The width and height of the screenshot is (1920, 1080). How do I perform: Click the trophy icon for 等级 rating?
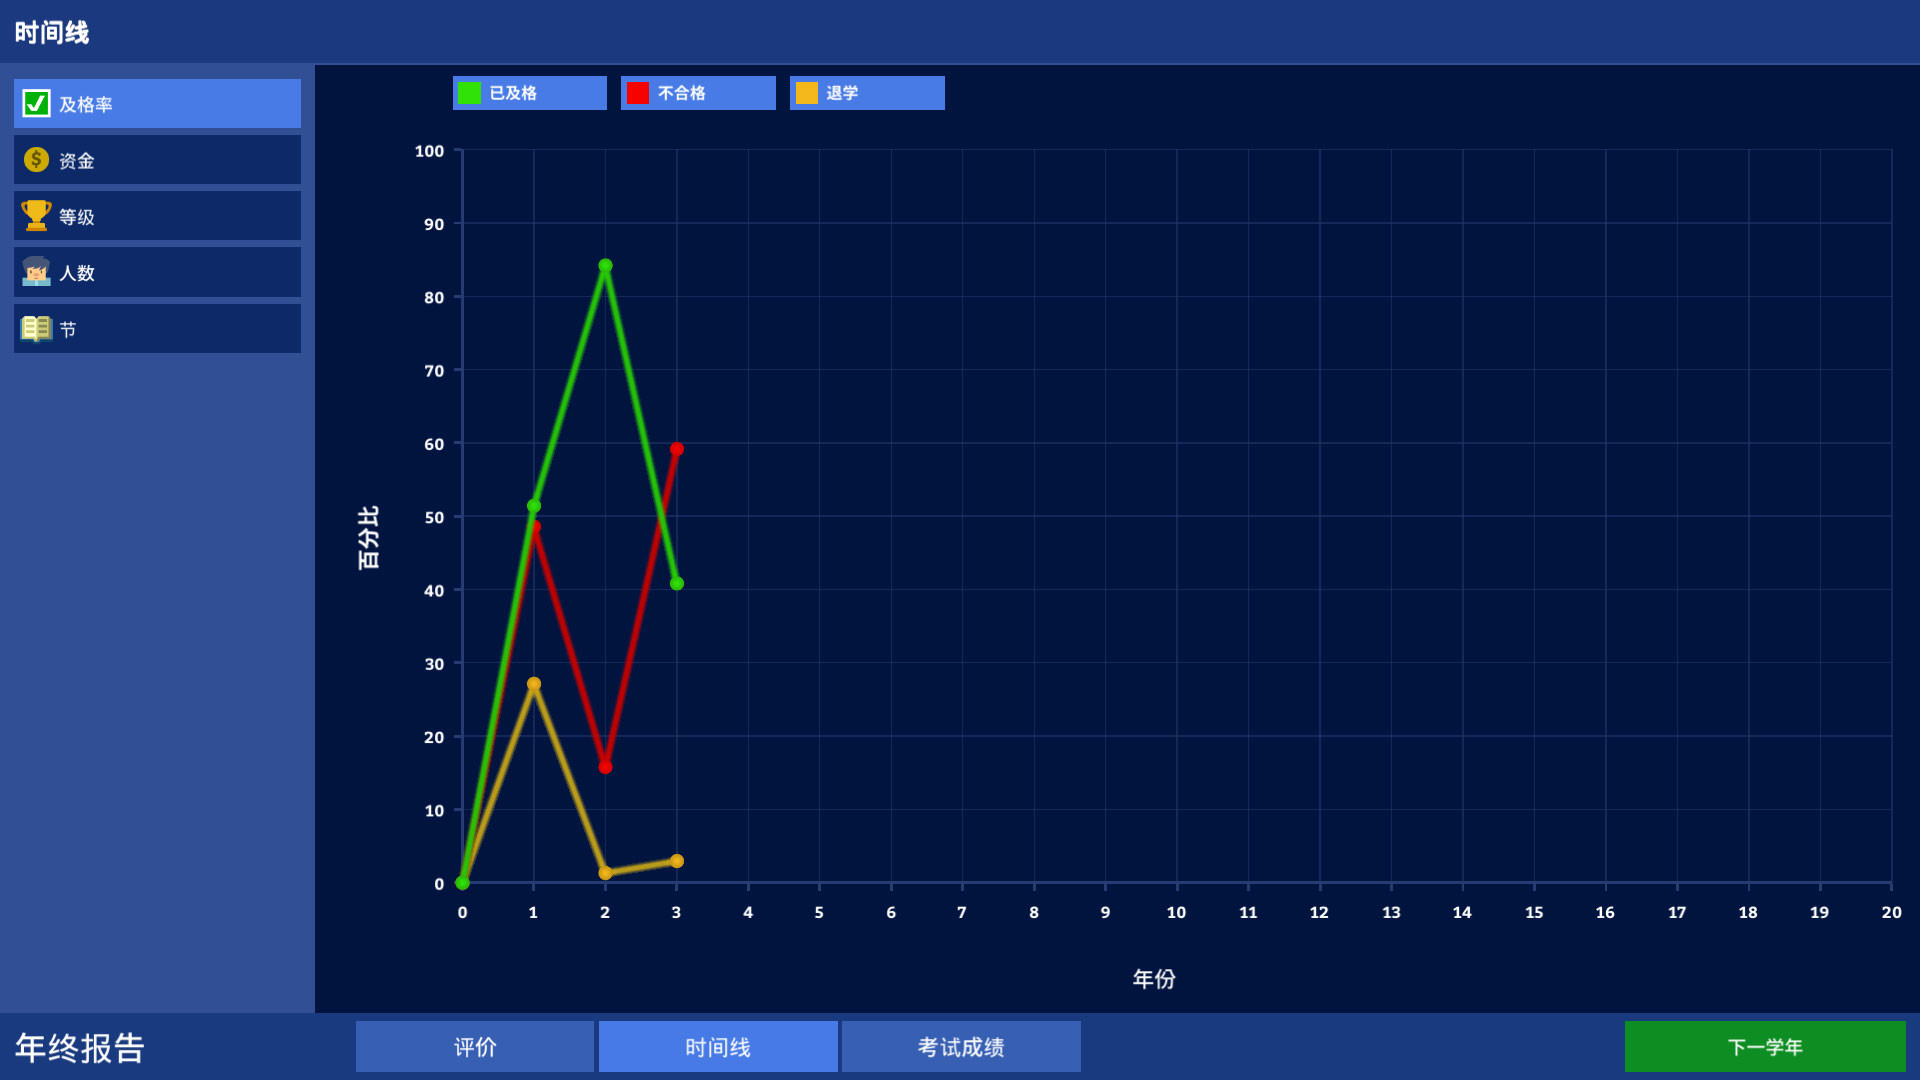coord(36,215)
